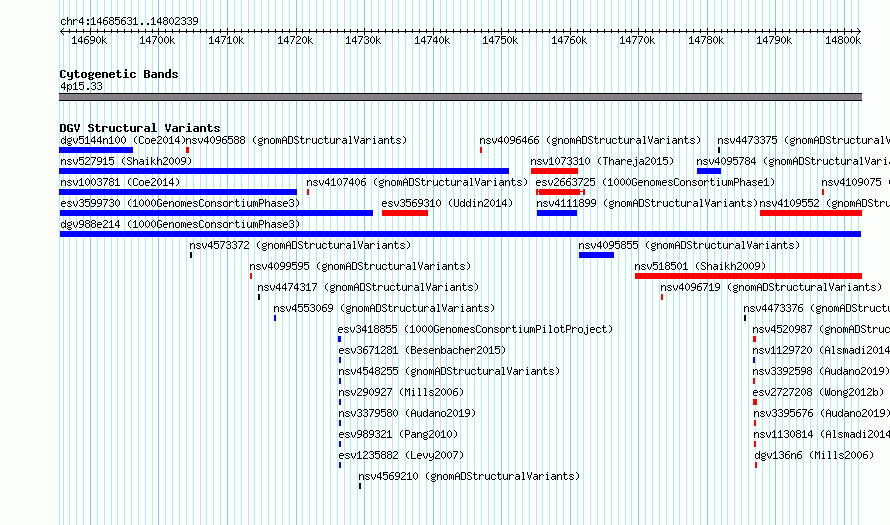The height and width of the screenshot is (525, 890).
Task: Click esv3418855 1000GenomesConsortiumPilotProject label
Action: click(x=475, y=329)
